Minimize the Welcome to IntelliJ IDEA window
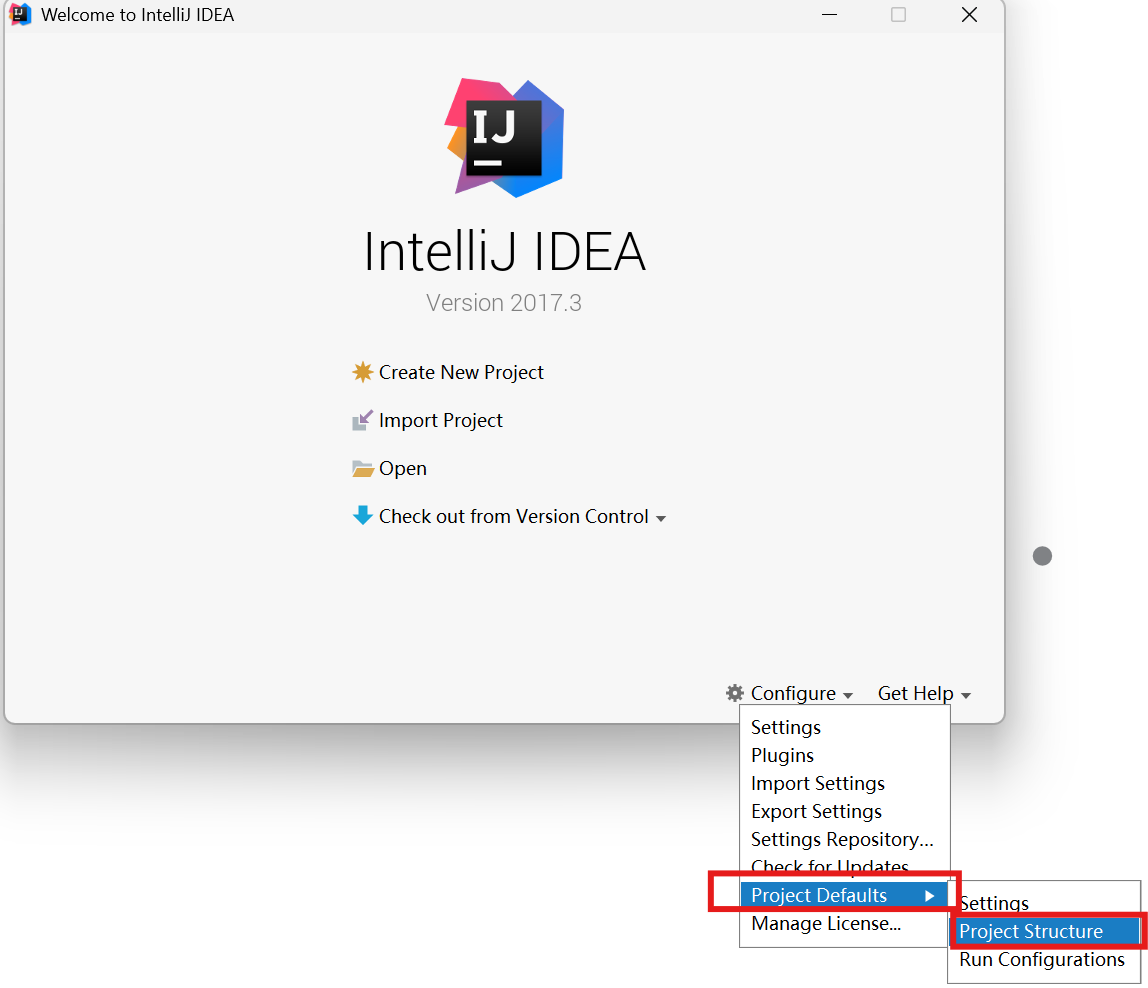The width and height of the screenshot is (1148, 988). coord(830,15)
